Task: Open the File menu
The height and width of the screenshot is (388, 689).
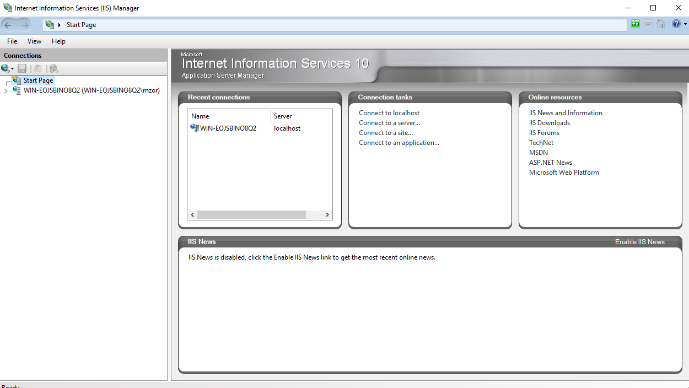Action: click(12, 41)
